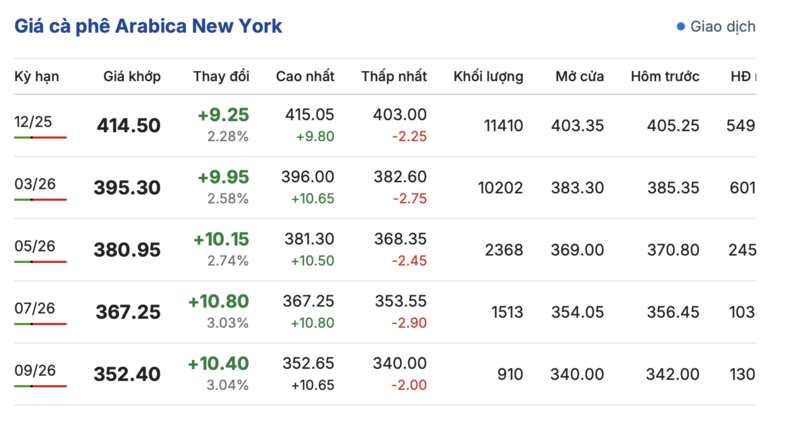Screen dimensions: 800x431
Task: Click the Kỳ hạn column header
Action: click(x=39, y=77)
